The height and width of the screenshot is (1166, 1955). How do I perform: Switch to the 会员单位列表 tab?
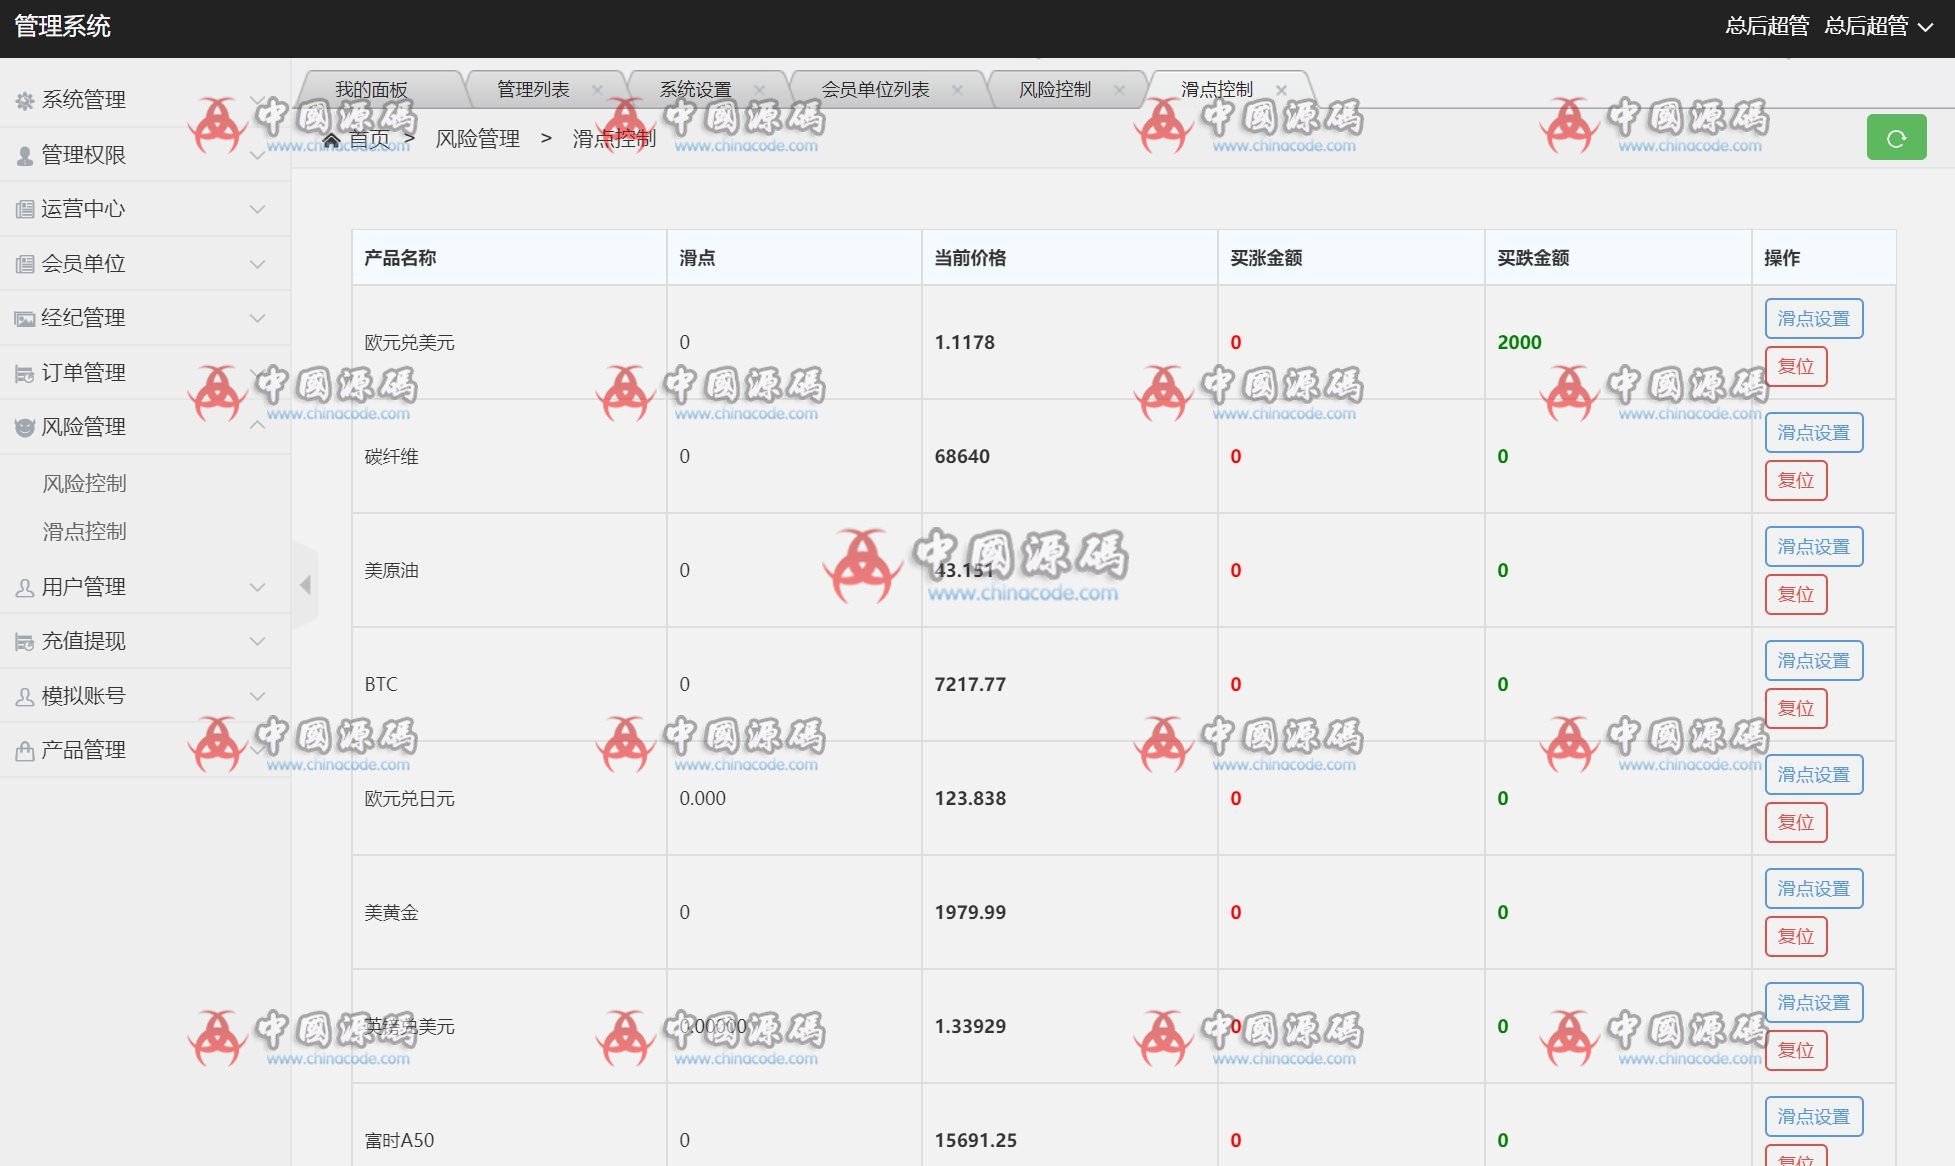point(878,88)
